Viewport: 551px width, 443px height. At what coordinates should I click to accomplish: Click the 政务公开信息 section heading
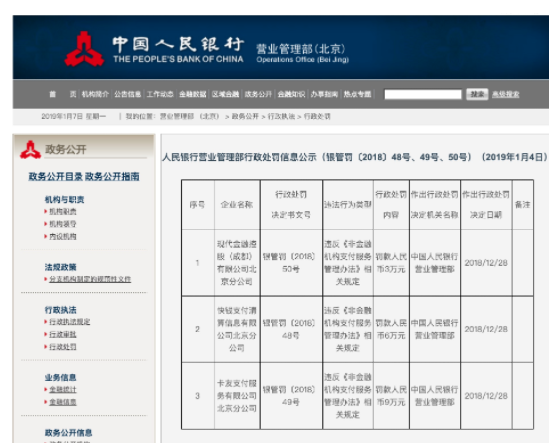[x=68, y=433]
